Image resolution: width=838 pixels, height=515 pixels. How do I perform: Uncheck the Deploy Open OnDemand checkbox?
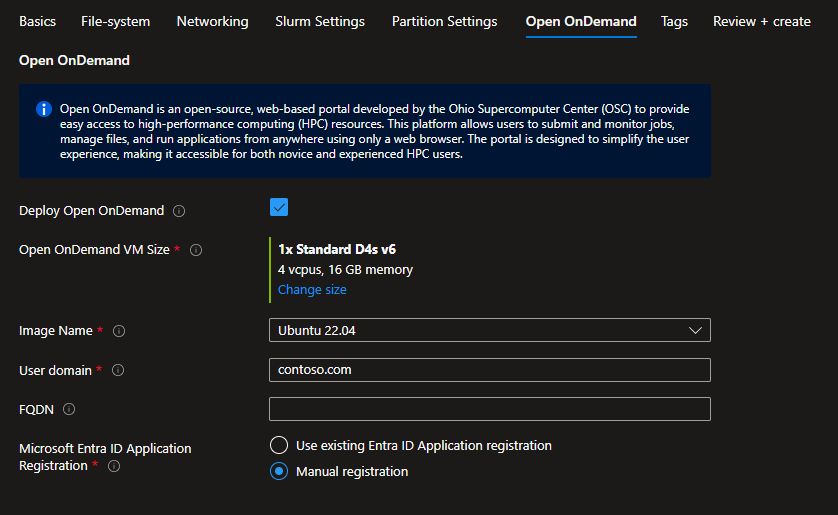279,207
